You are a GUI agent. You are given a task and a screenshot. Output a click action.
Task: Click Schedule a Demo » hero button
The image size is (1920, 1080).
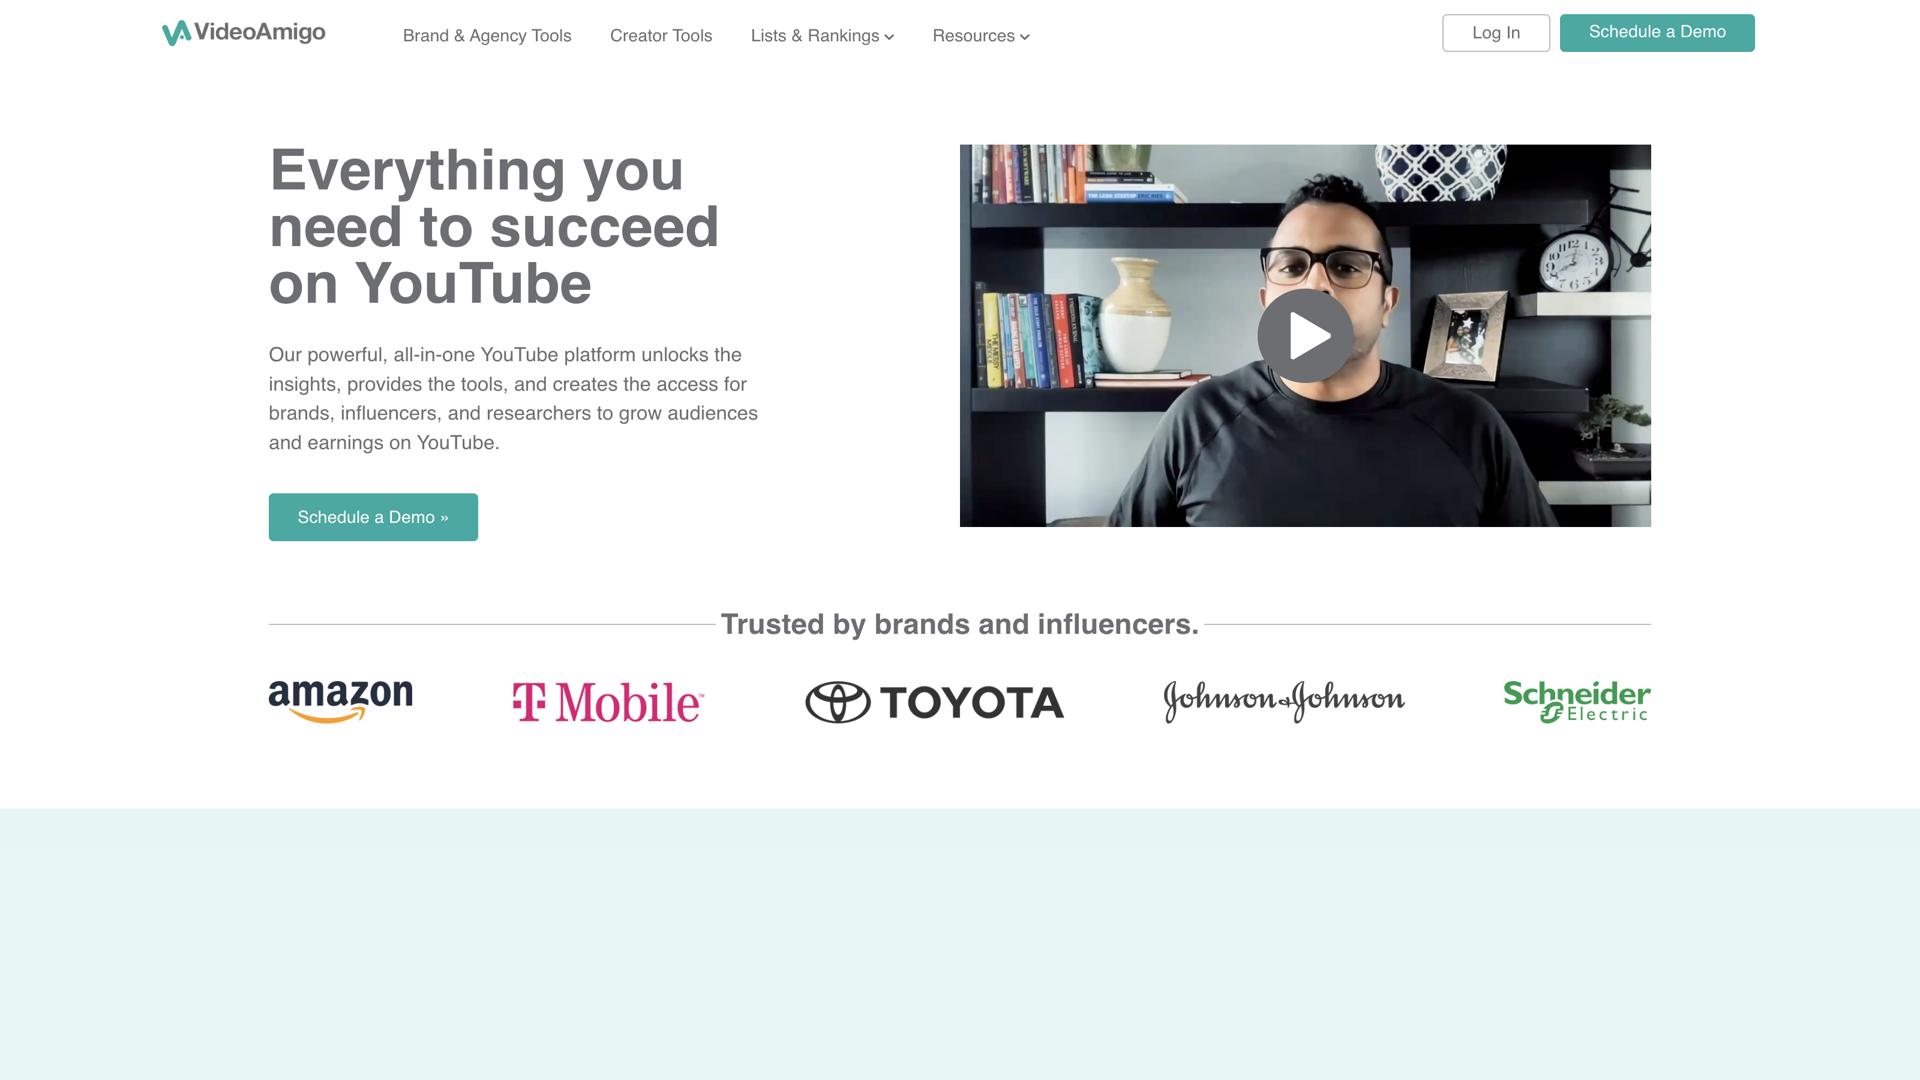373,517
